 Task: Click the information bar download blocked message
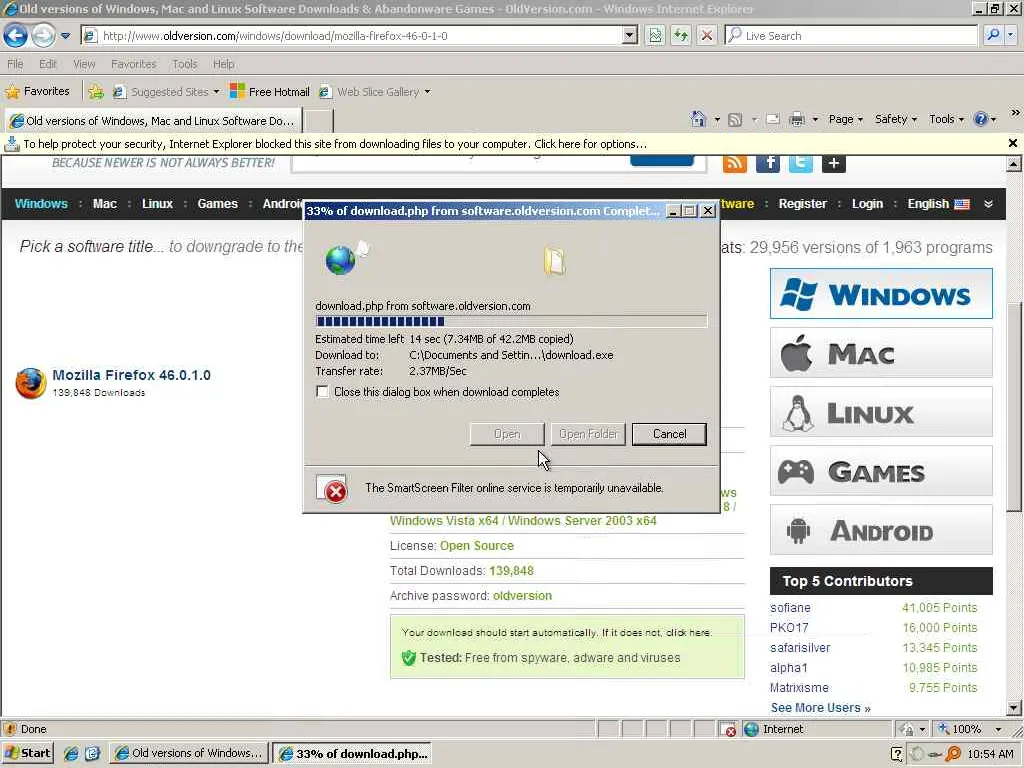pyautogui.click(x=335, y=144)
